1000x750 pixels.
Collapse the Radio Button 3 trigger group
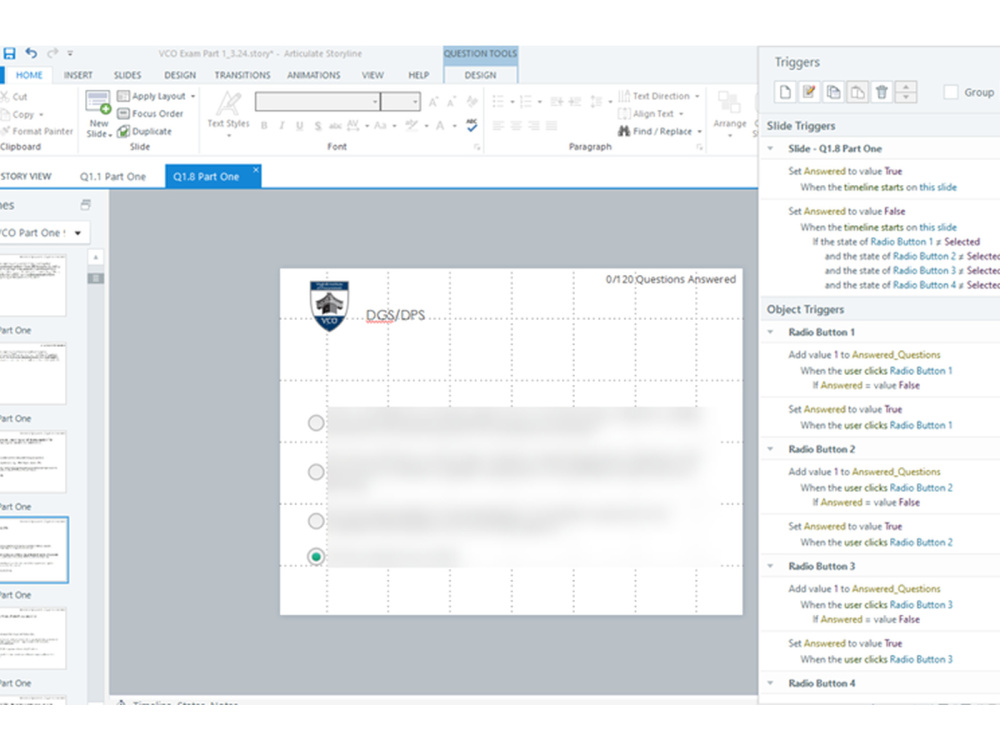[770, 566]
